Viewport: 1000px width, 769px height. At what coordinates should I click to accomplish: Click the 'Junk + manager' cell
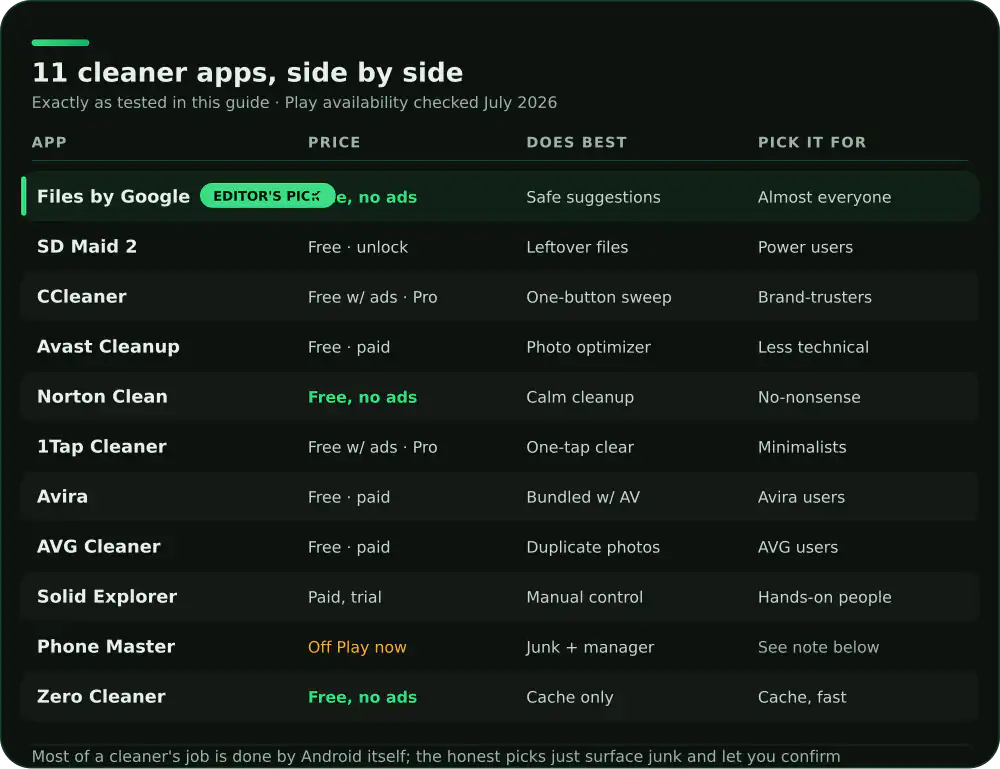[x=590, y=647]
